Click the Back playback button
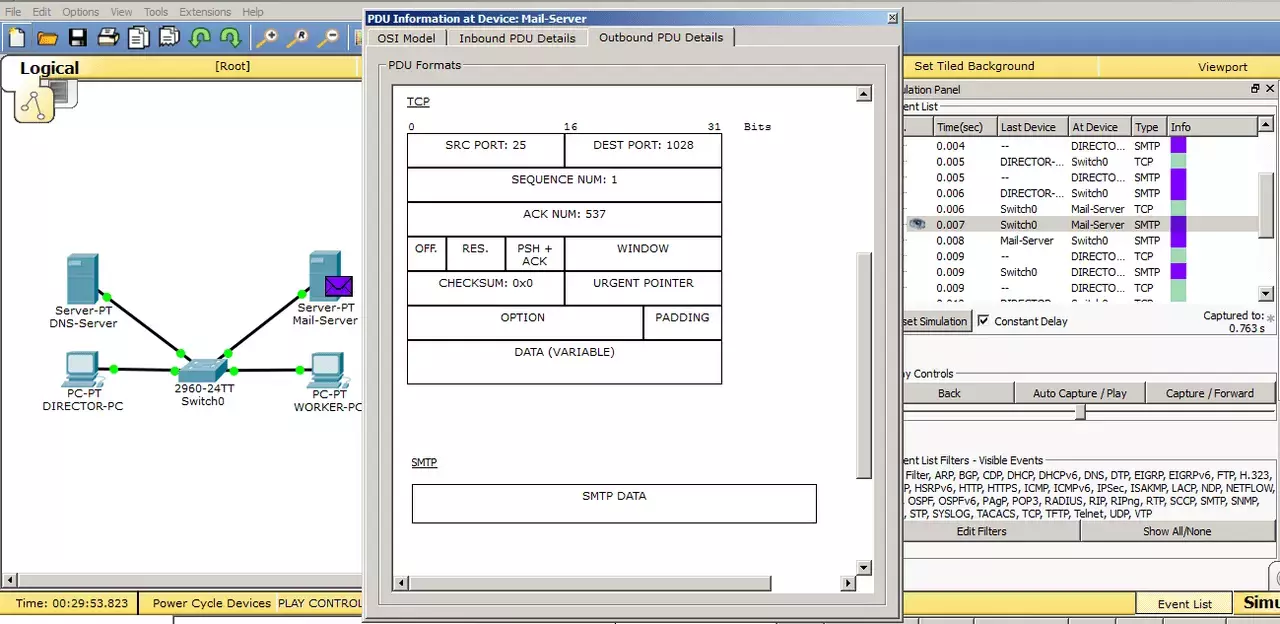1280x624 pixels. point(949,393)
